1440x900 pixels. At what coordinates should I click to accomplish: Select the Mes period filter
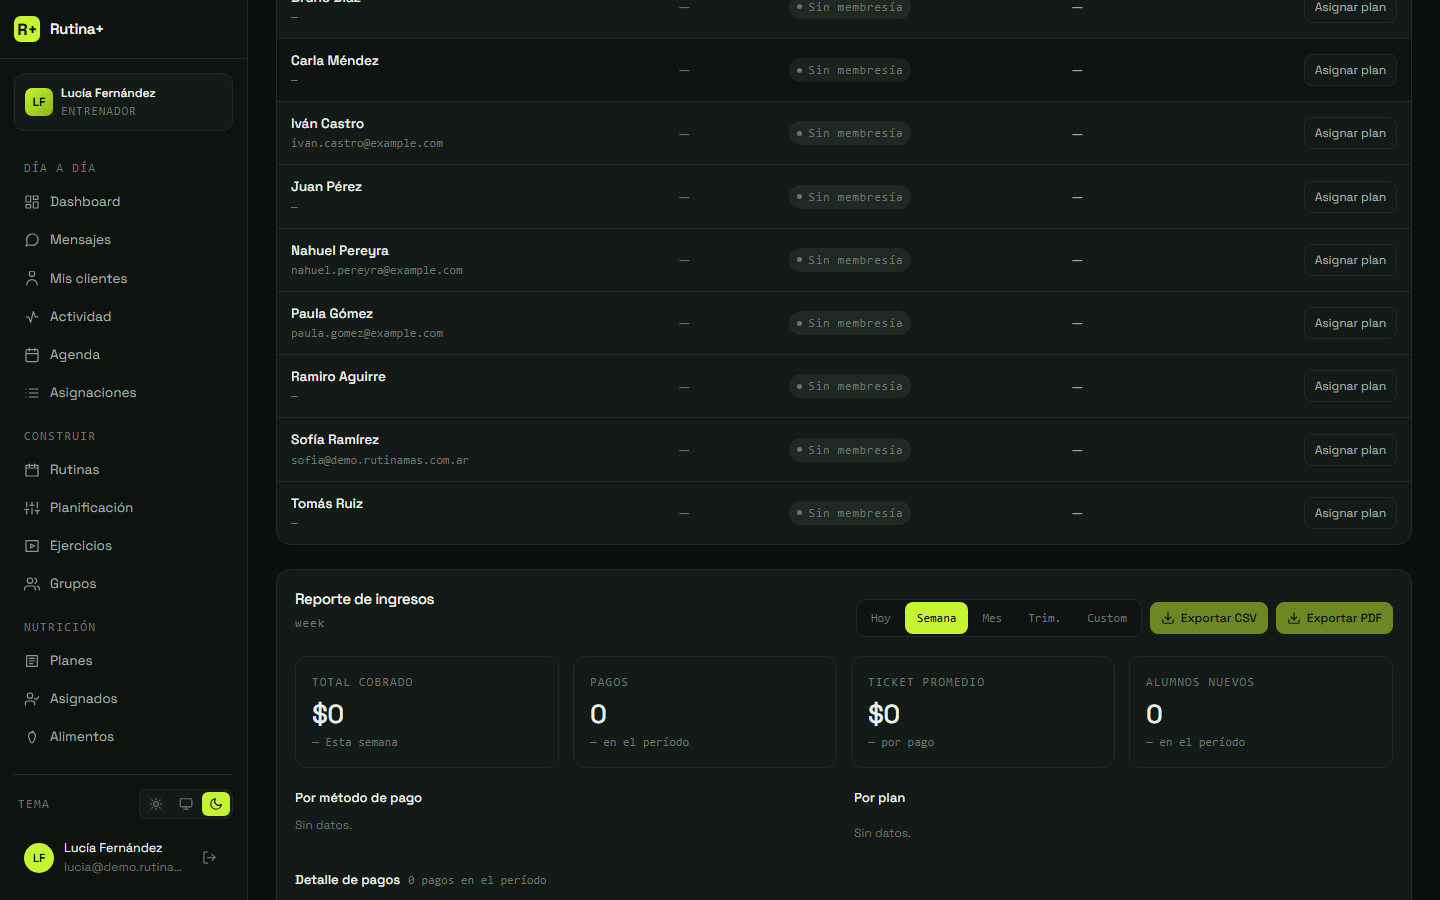tap(992, 618)
